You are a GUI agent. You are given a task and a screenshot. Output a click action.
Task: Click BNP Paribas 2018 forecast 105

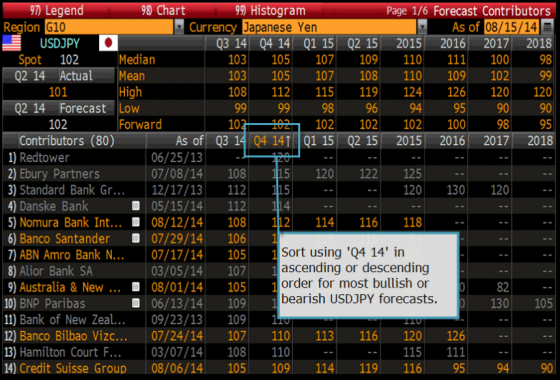(544, 304)
